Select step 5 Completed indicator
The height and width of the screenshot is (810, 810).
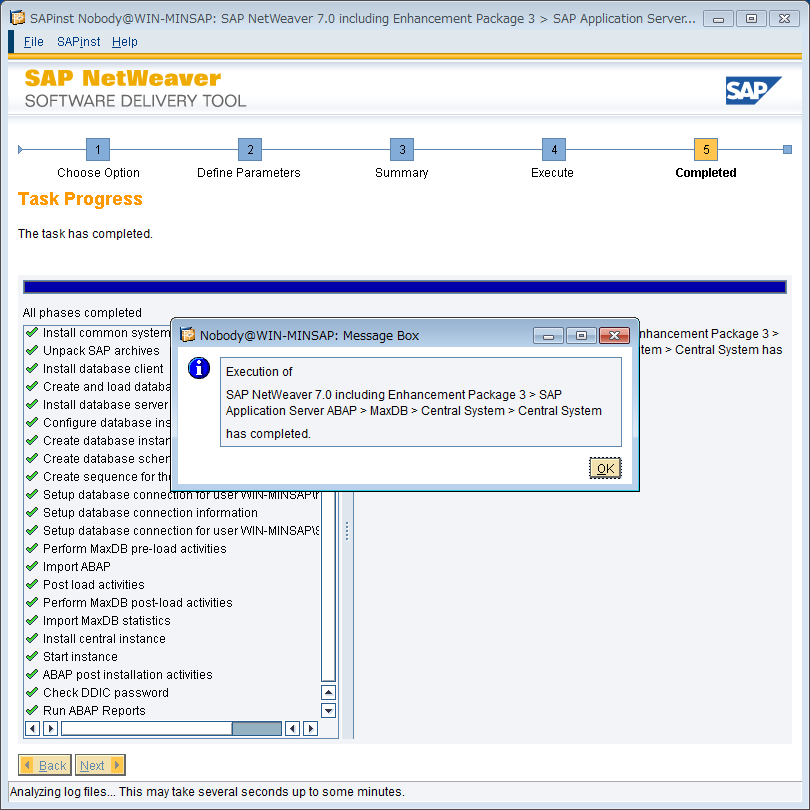705,148
